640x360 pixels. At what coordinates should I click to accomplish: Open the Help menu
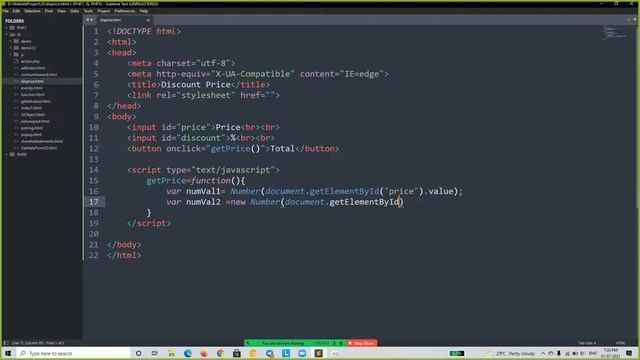click(x=144, y=11)
